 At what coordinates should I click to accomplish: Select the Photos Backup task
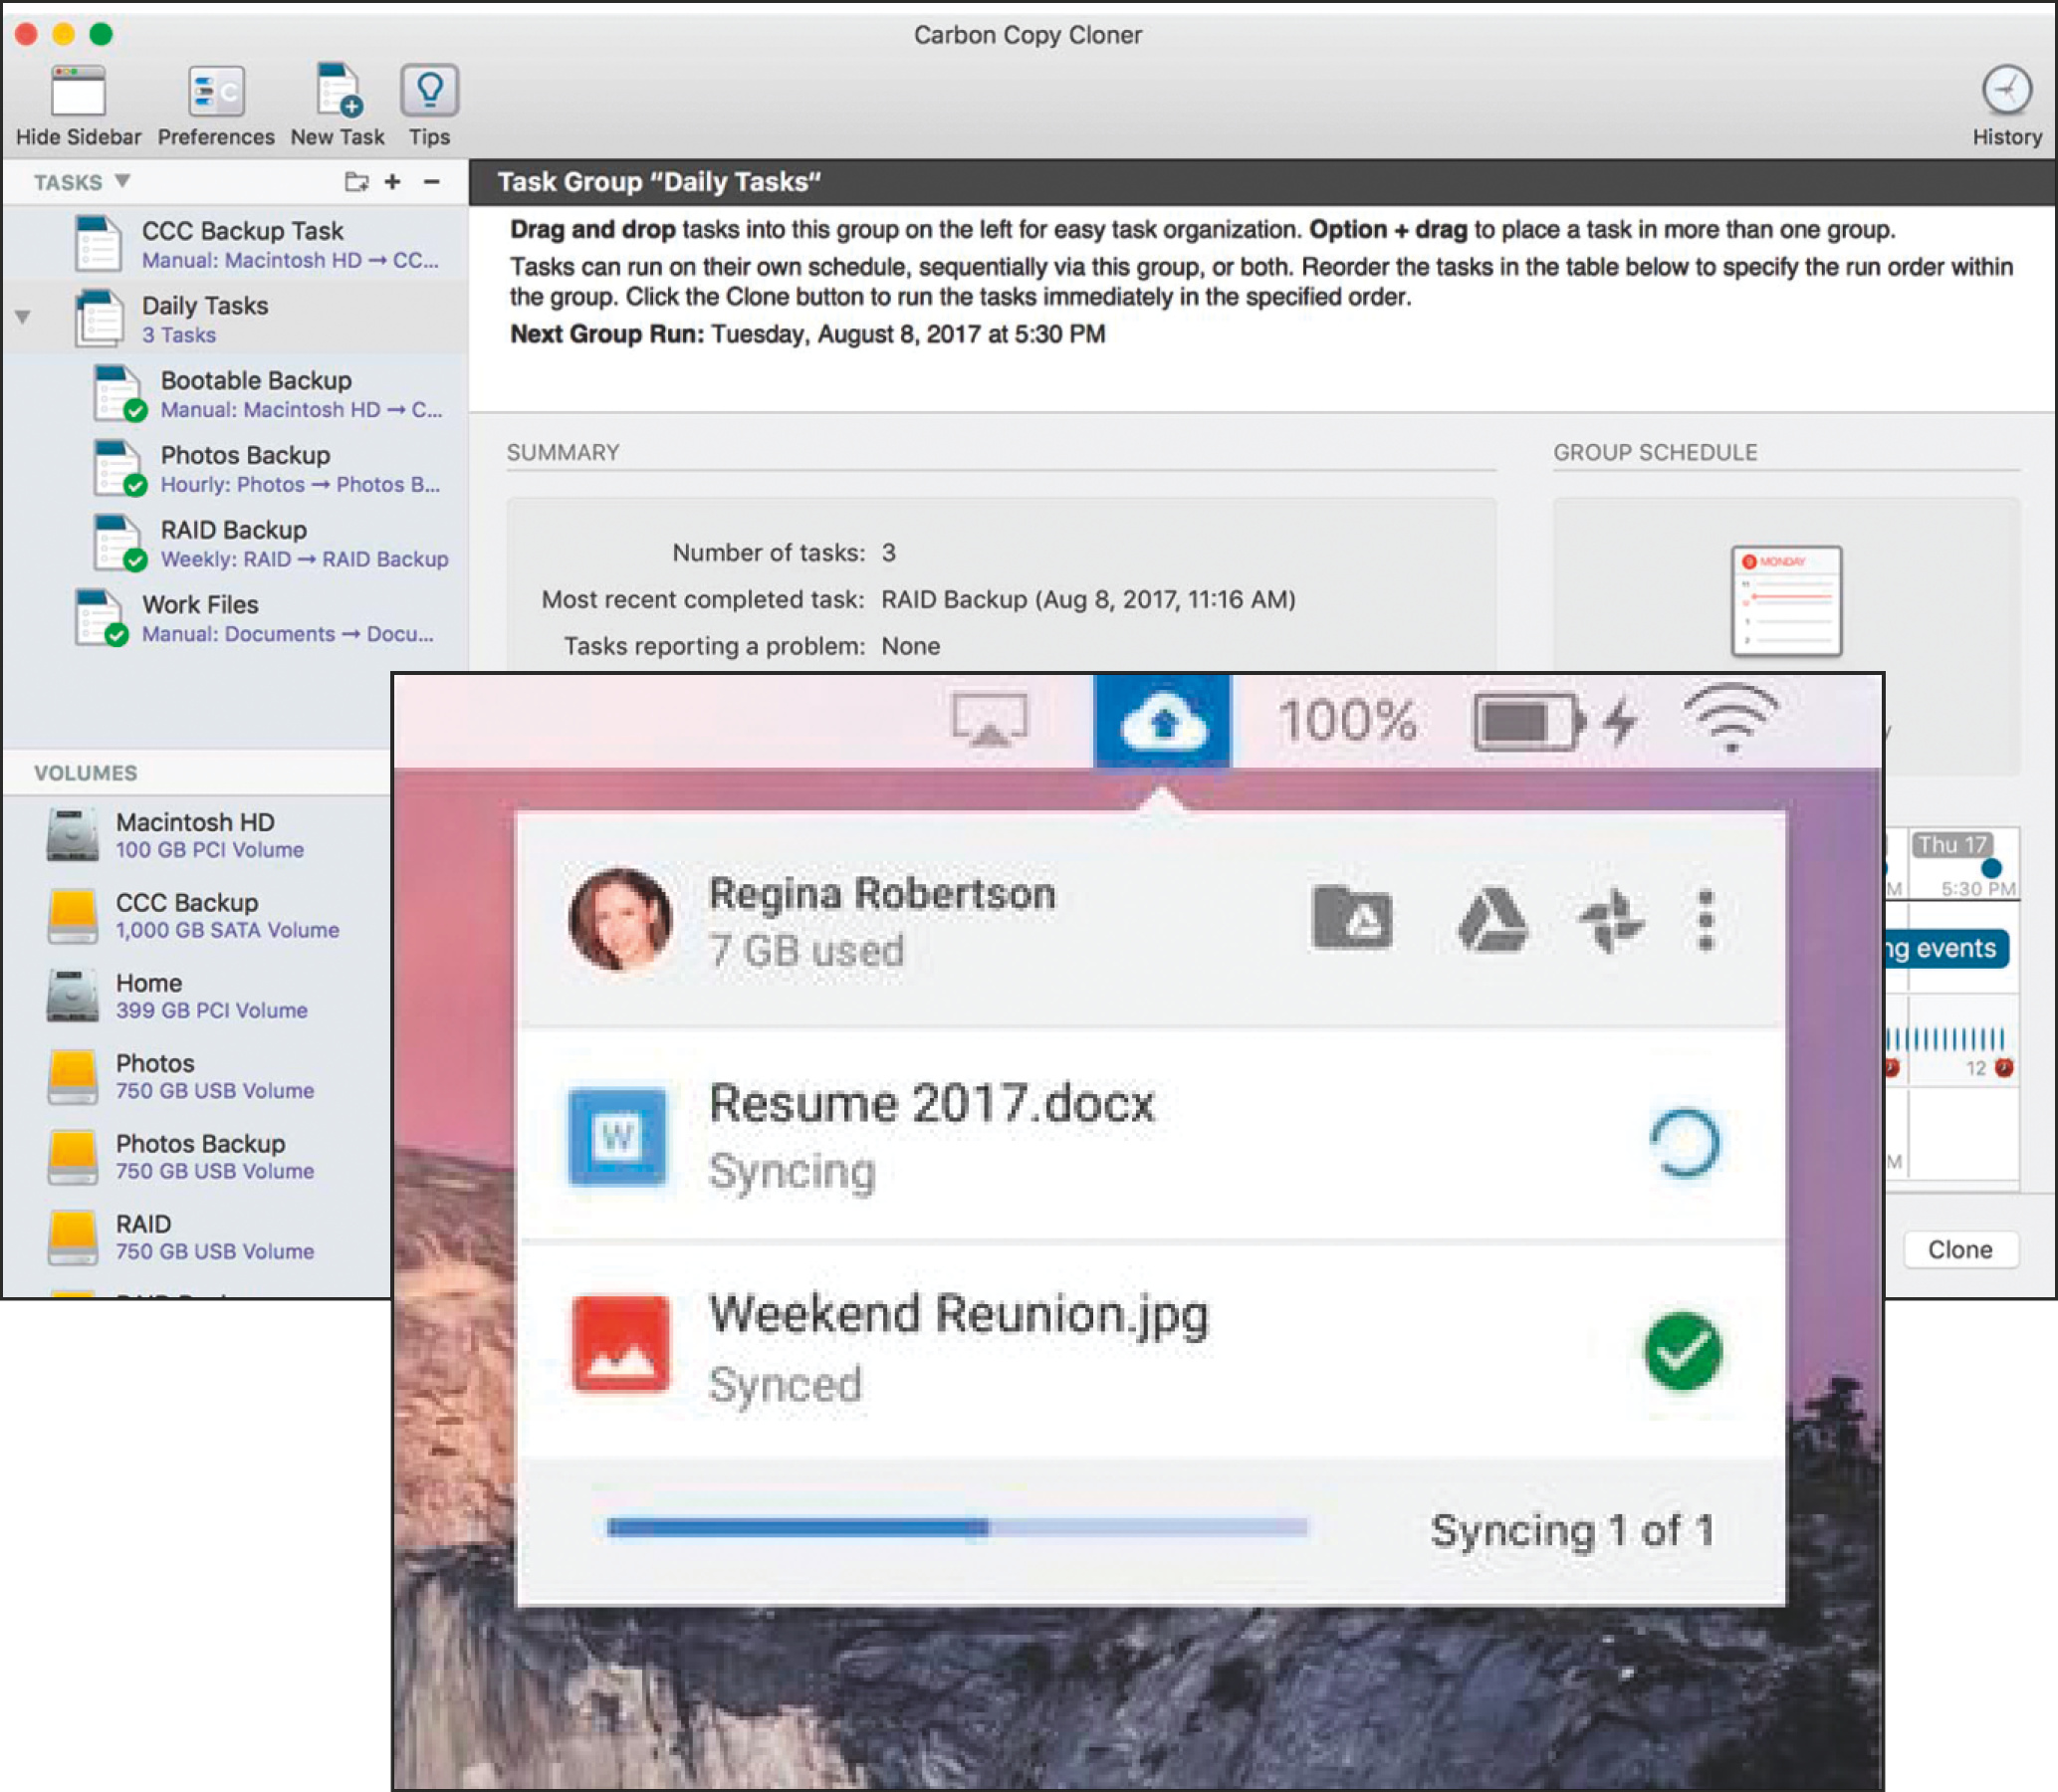(245, 468)
